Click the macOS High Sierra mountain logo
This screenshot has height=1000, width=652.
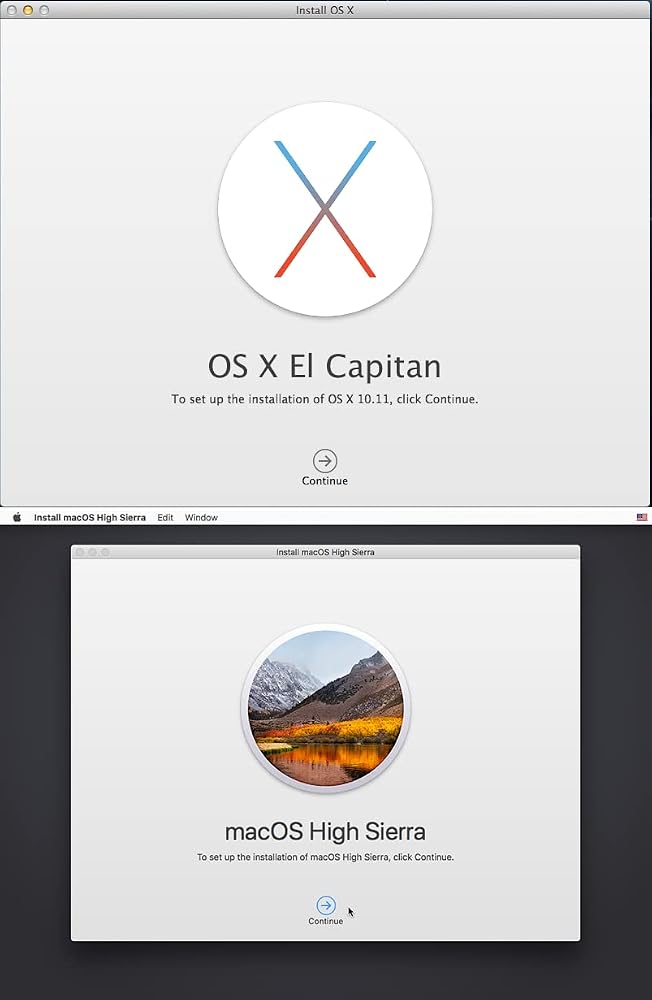(325, 708)
